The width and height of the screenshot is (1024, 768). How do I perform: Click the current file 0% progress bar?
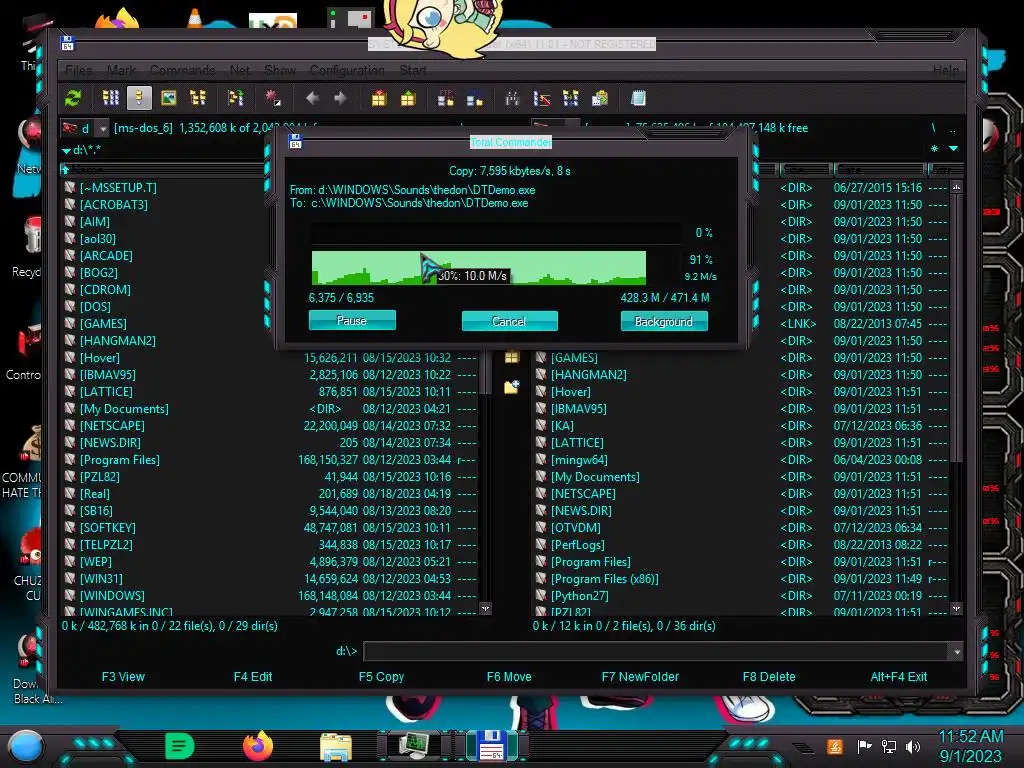pos(496,233)
